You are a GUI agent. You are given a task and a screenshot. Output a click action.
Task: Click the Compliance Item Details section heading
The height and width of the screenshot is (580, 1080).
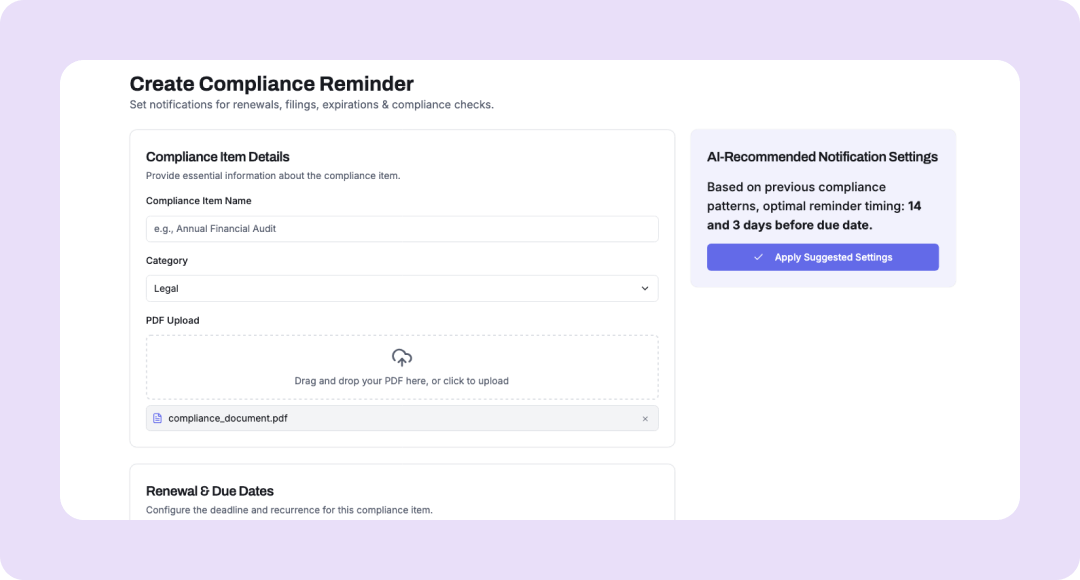pyautogui.click(x=218, y=157)
